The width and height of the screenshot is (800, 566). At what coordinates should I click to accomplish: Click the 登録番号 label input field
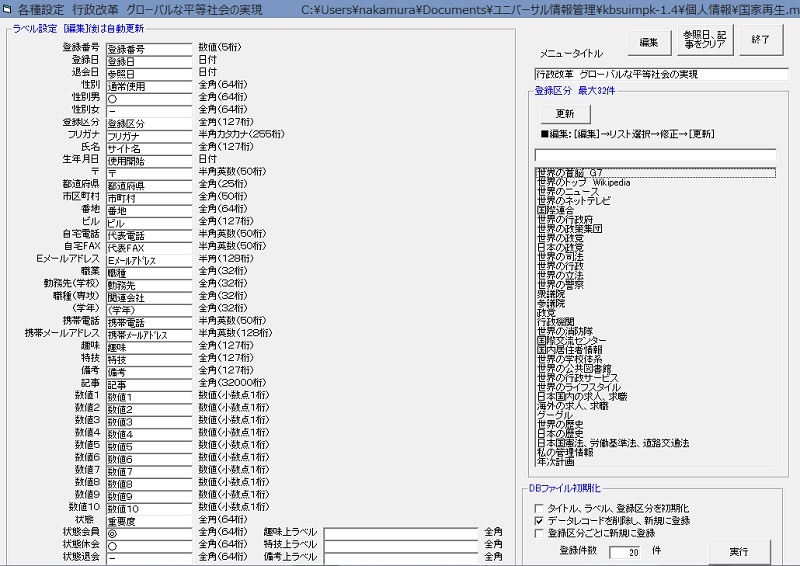click(x=148, y=48)
